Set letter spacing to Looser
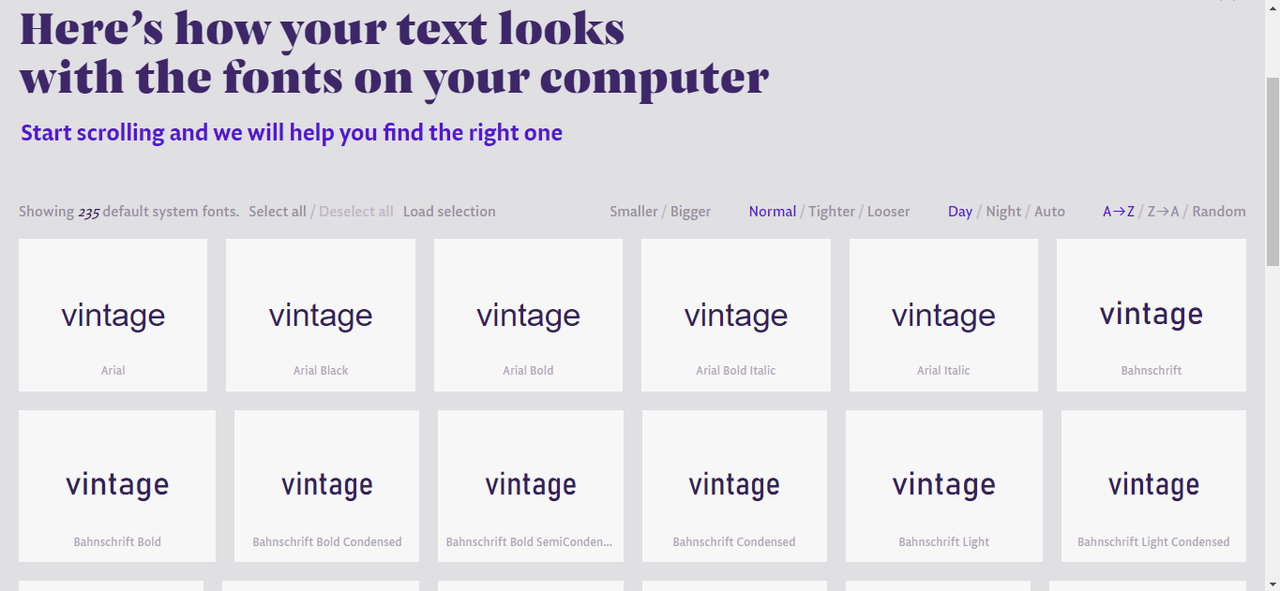This screenshot has width=1280, height=591. (x=888, y=211)
